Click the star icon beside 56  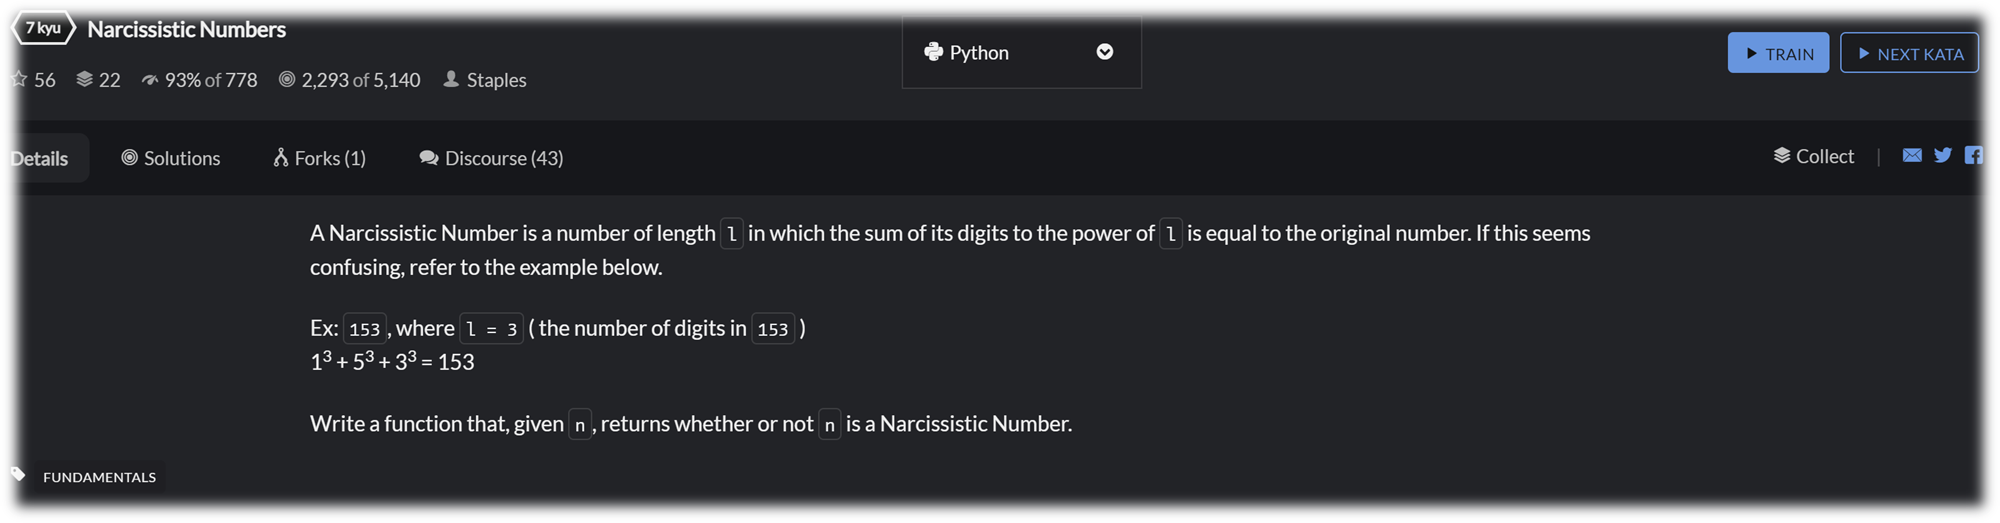click(x=19, y=79)
